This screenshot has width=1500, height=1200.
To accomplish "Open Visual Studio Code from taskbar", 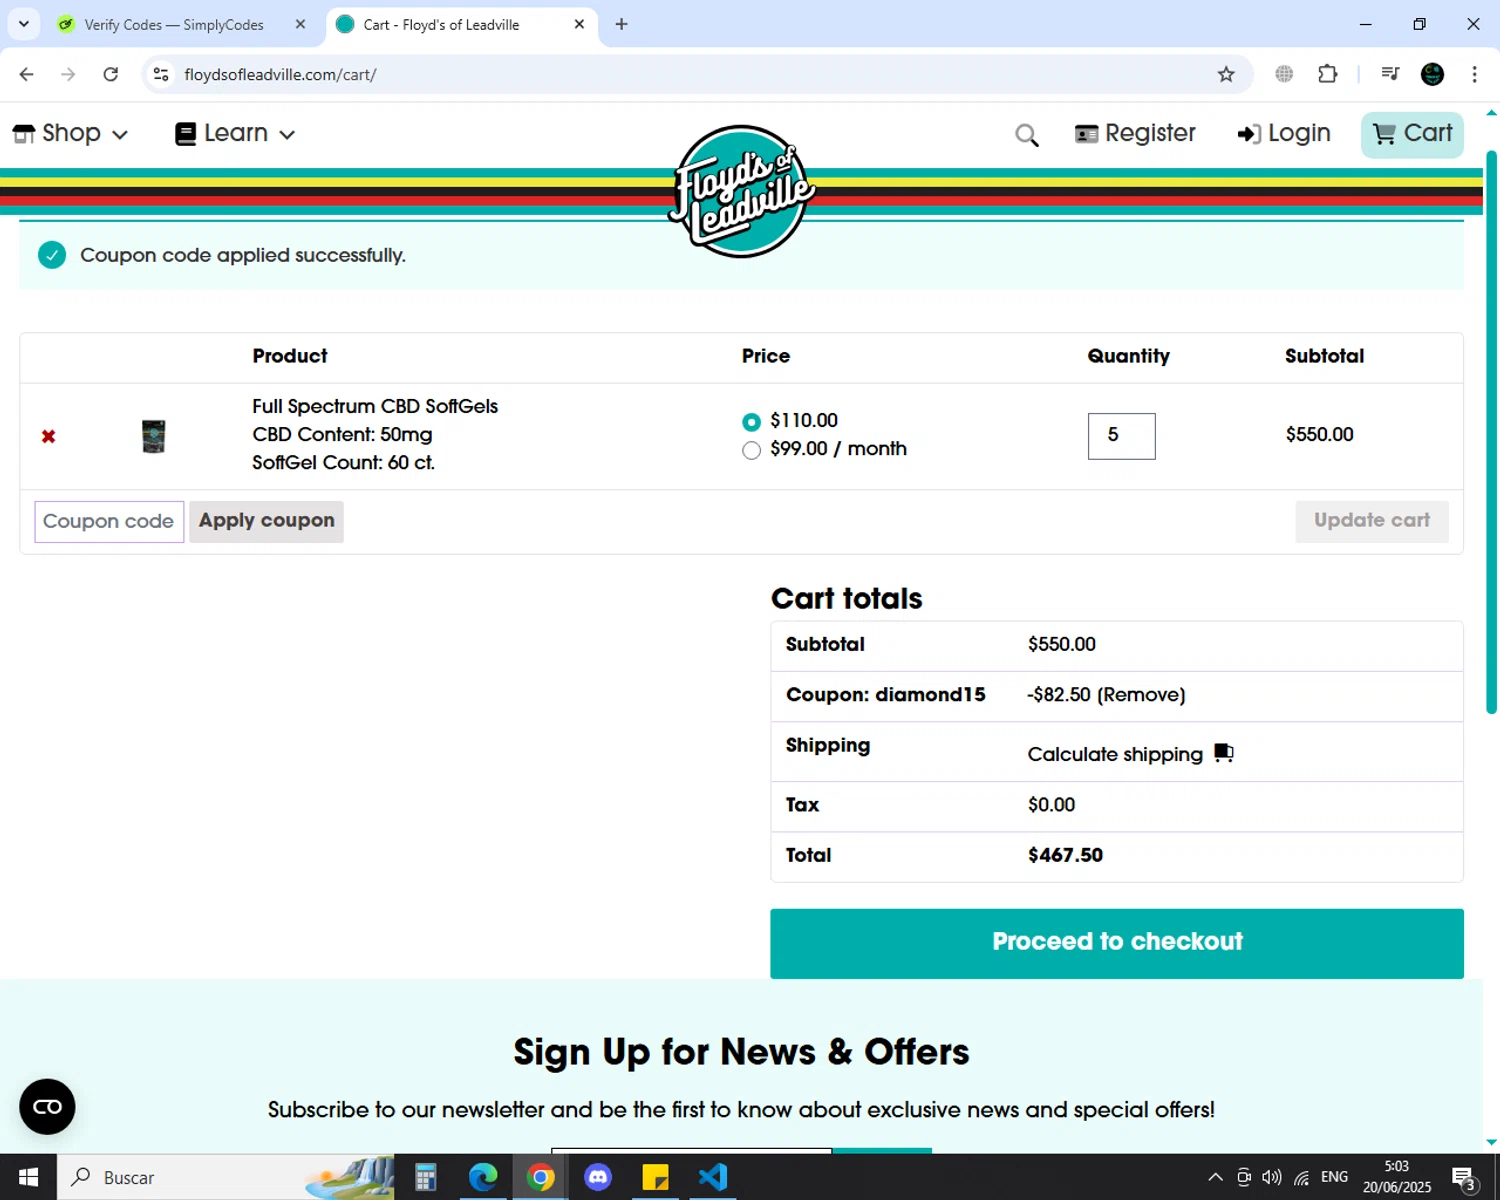I will 713,1177.
